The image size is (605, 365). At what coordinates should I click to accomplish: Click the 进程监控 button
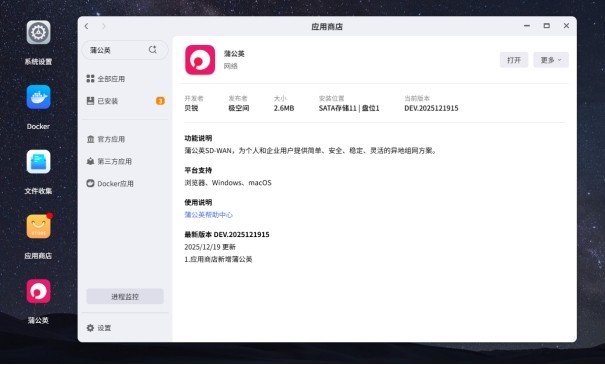coord(125,296)
